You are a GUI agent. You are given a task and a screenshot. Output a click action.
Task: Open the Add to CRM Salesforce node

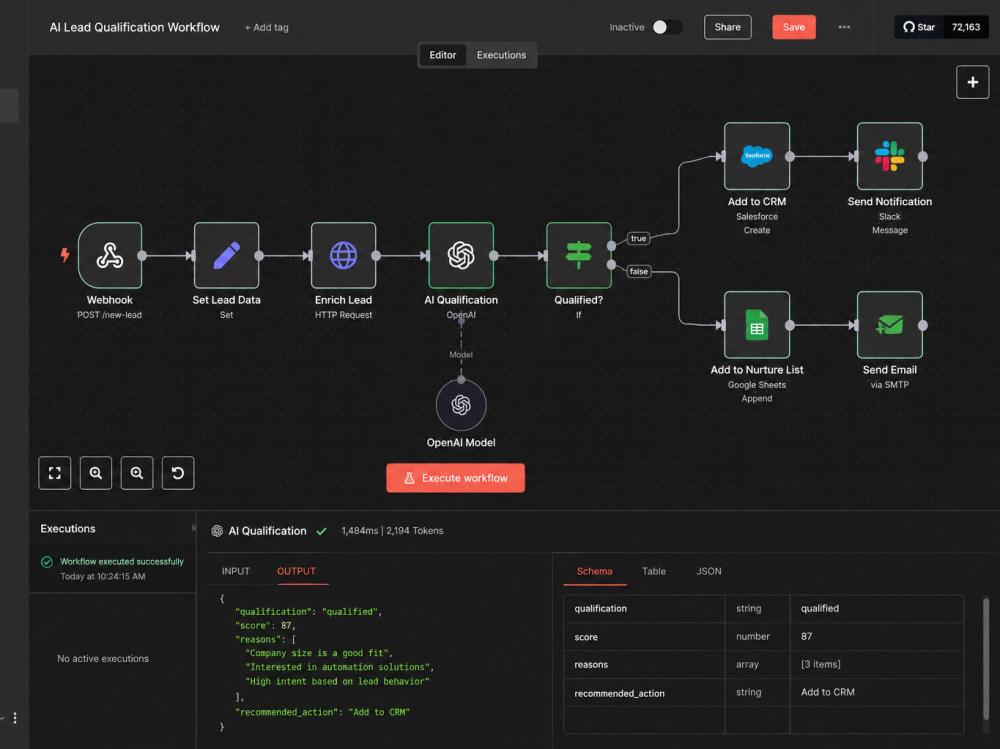[x=757, y=156]
